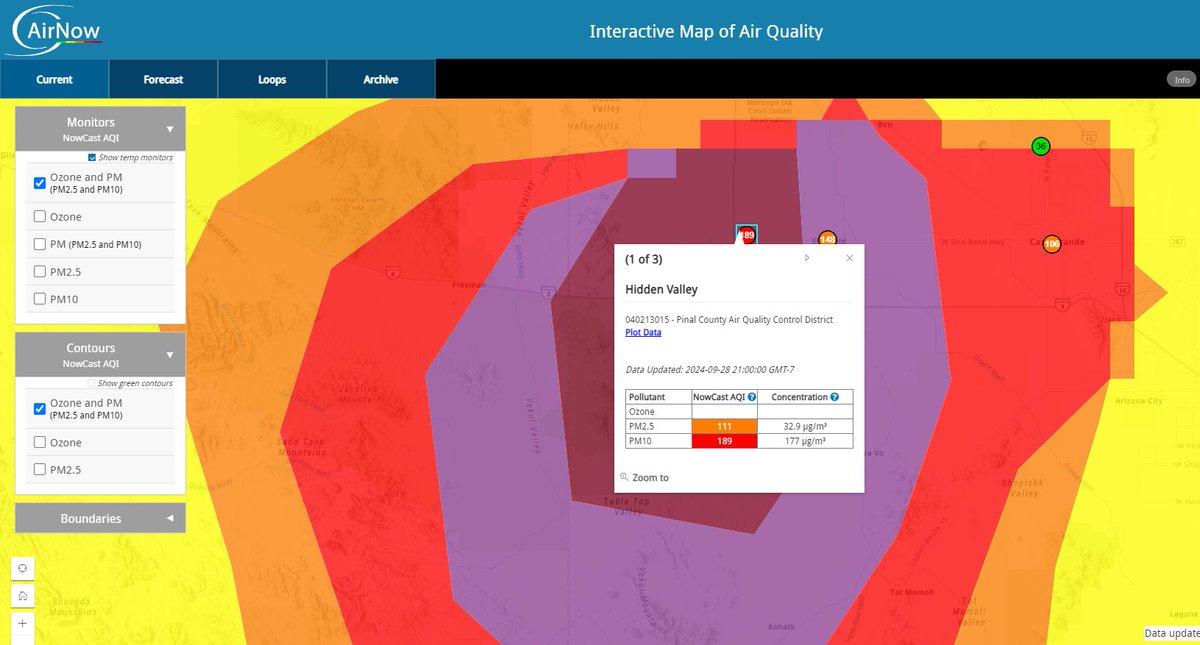Check the Ozone option under Monitors
1200x645 pixels.
[x=38, y=216]
